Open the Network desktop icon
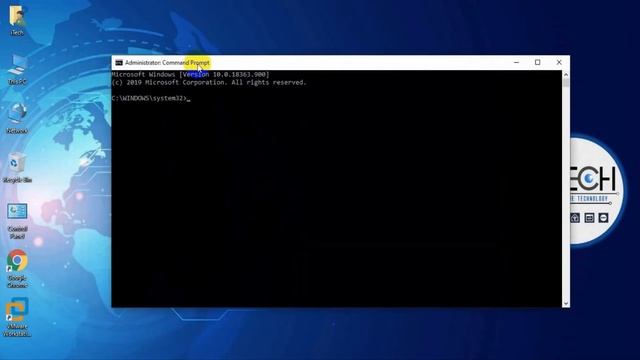This screenshot has width=640, height=360. coord(17,118)
